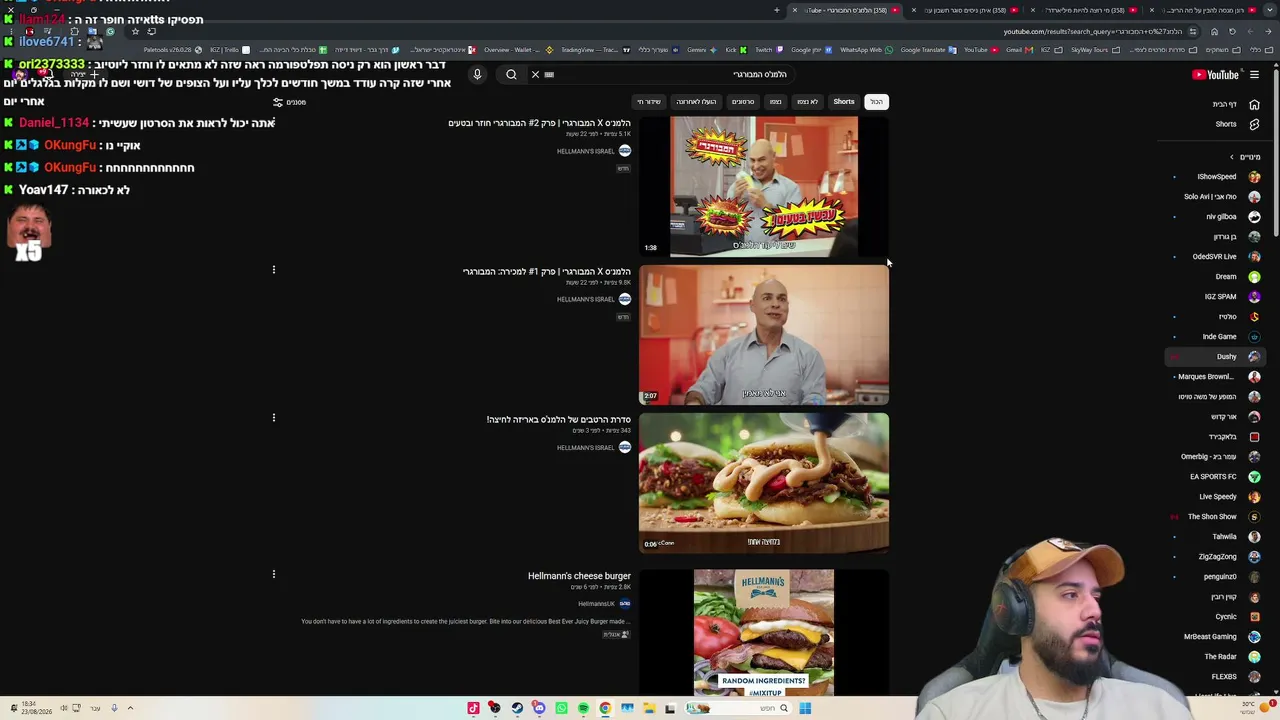Open the EA SPORTS FC subscription
Viewport: 1280px width, 720px height.
[x=1217, y=477]
